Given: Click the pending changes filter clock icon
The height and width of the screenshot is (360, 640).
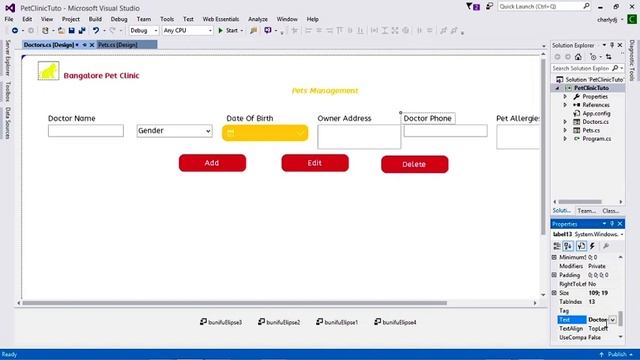Looking at the screenshot, I should (593, 57).
